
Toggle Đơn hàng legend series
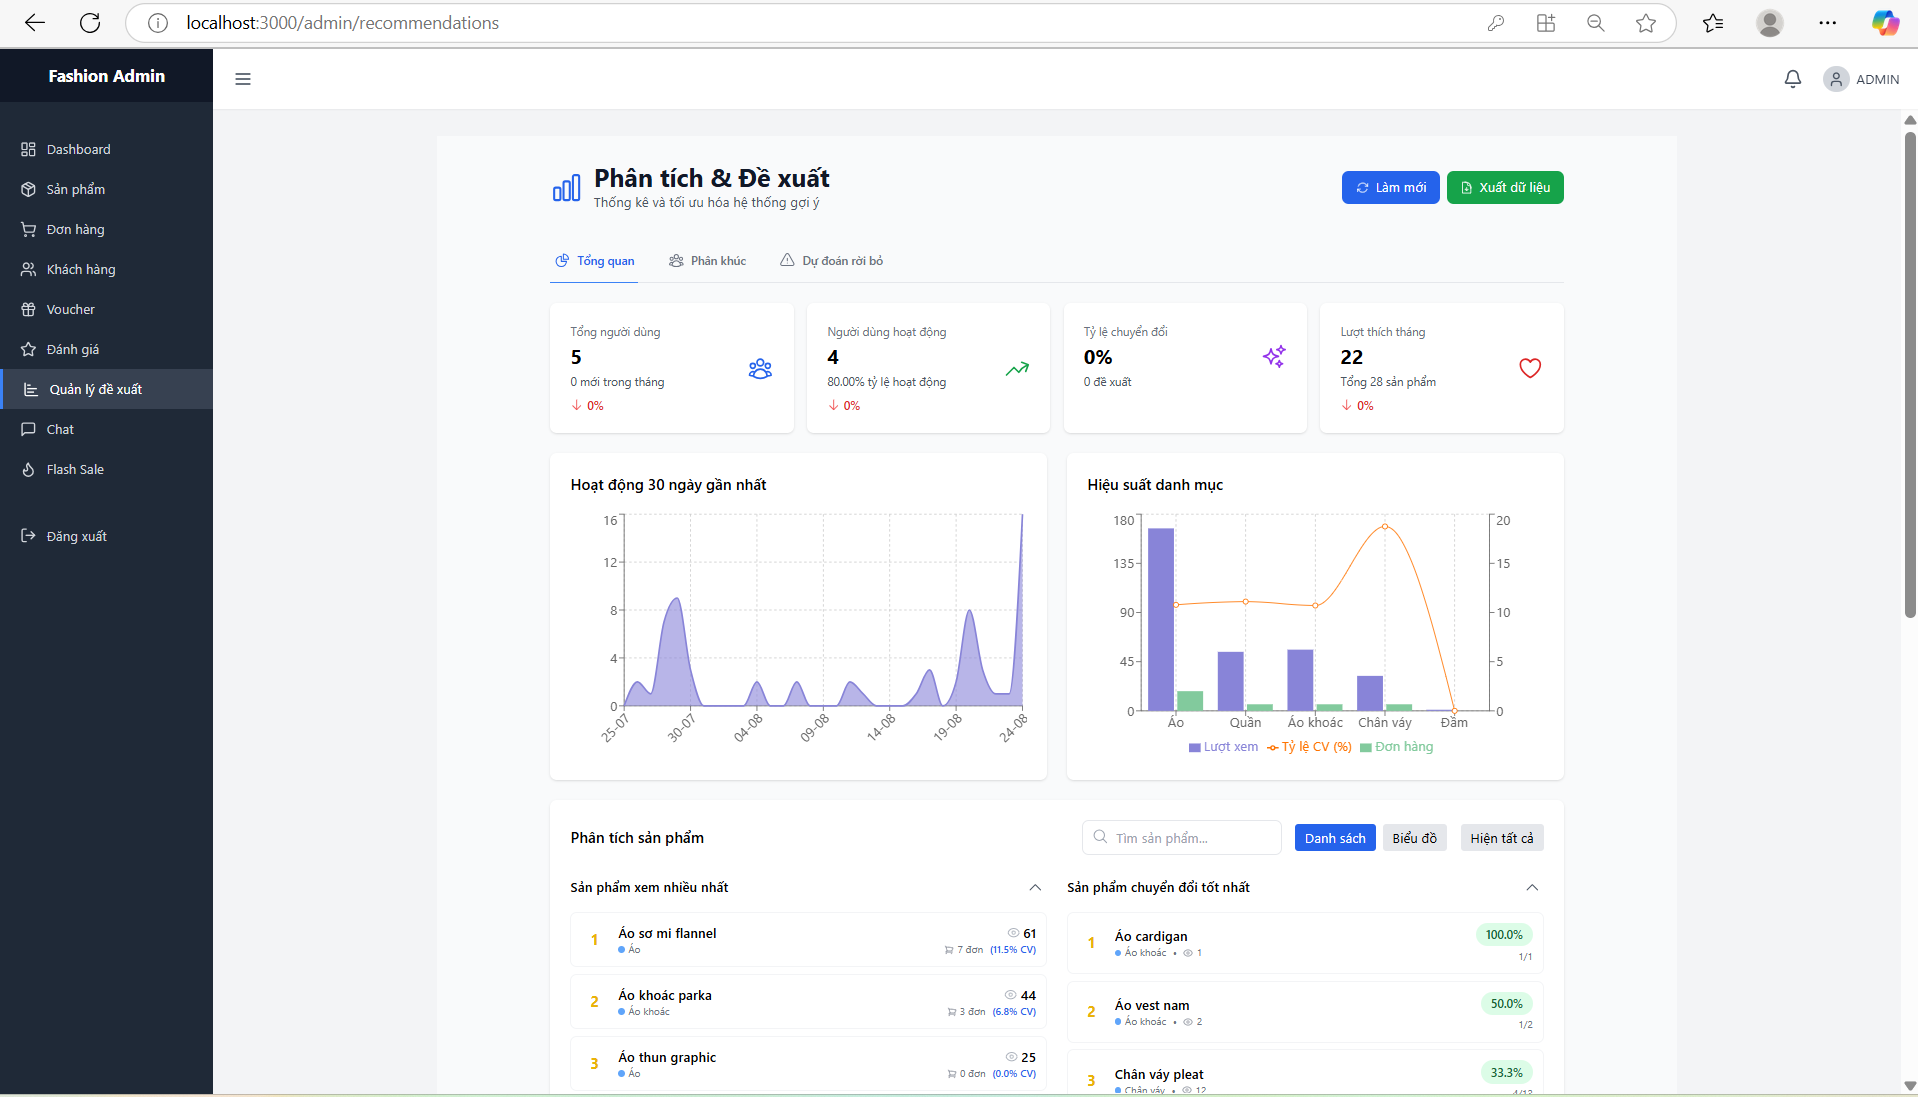[x=1396, y=747]
